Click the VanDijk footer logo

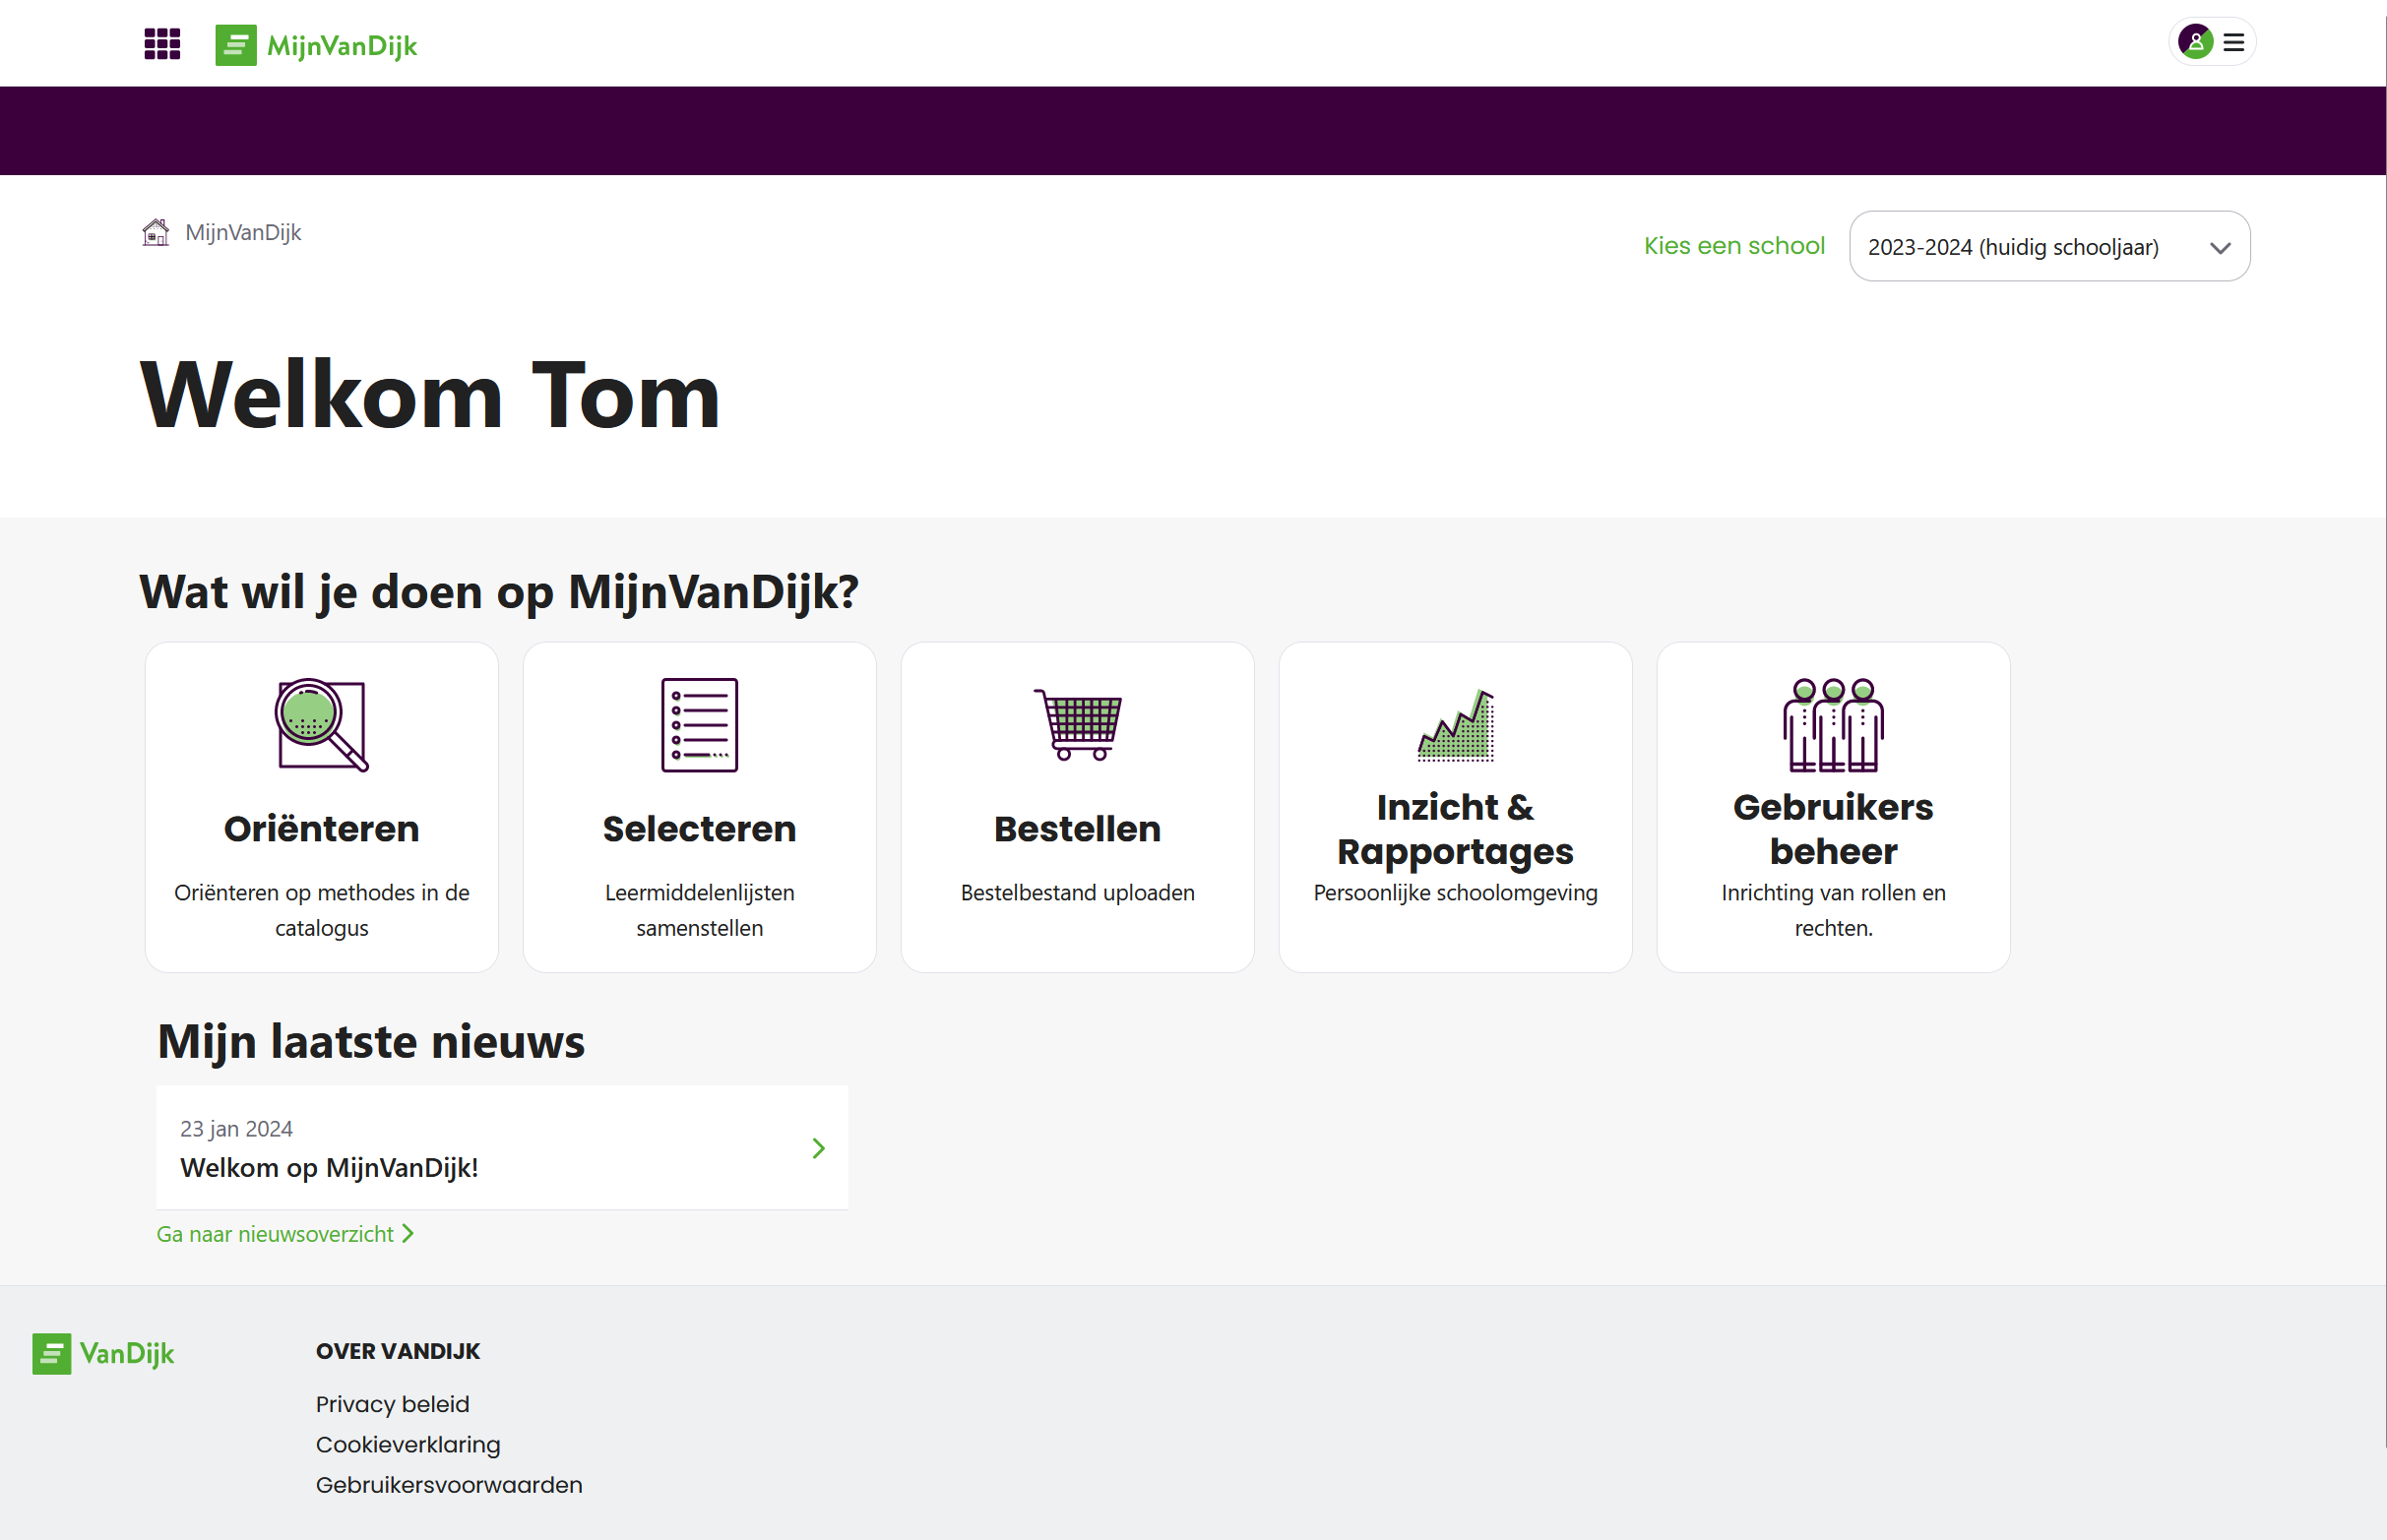(104, 1353)
